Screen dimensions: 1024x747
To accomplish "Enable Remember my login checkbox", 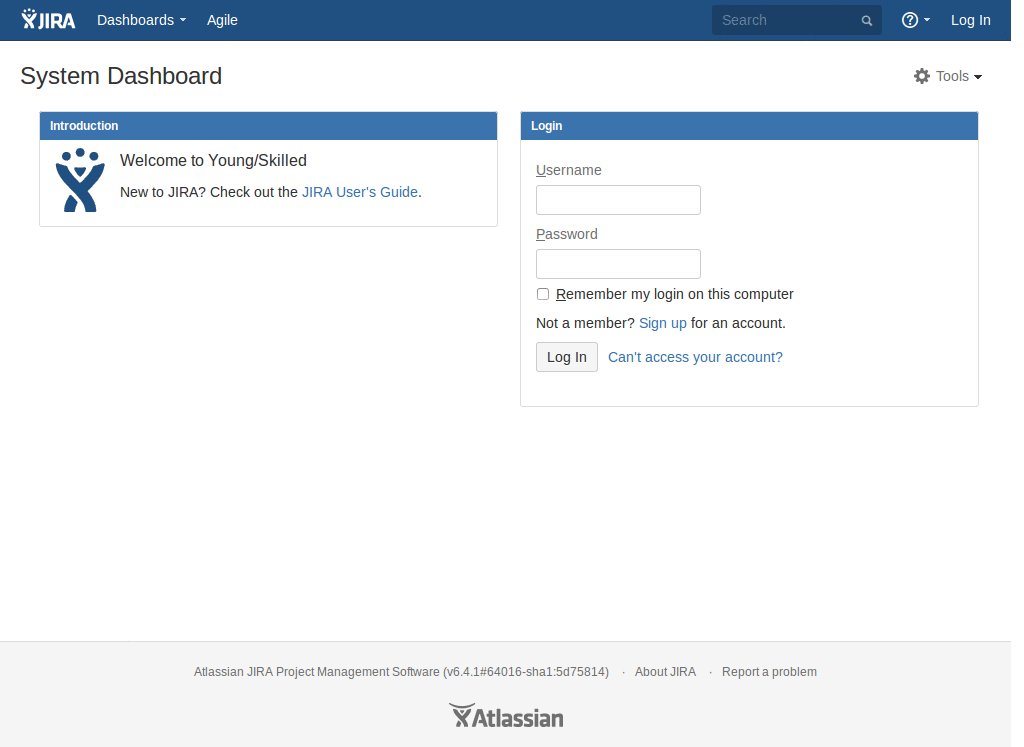I will (543, 294).
